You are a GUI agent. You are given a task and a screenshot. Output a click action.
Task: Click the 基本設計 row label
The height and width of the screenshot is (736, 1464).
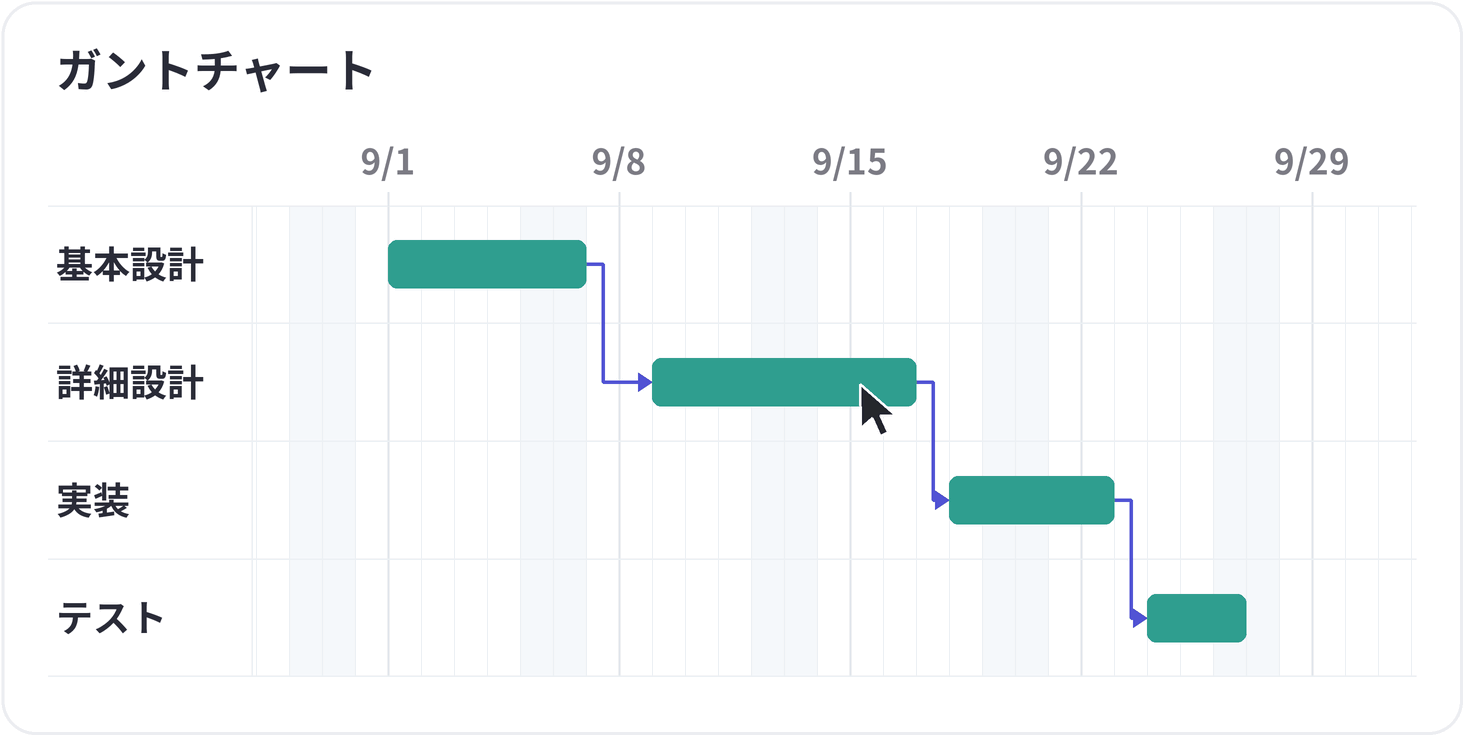coord(130,265)
